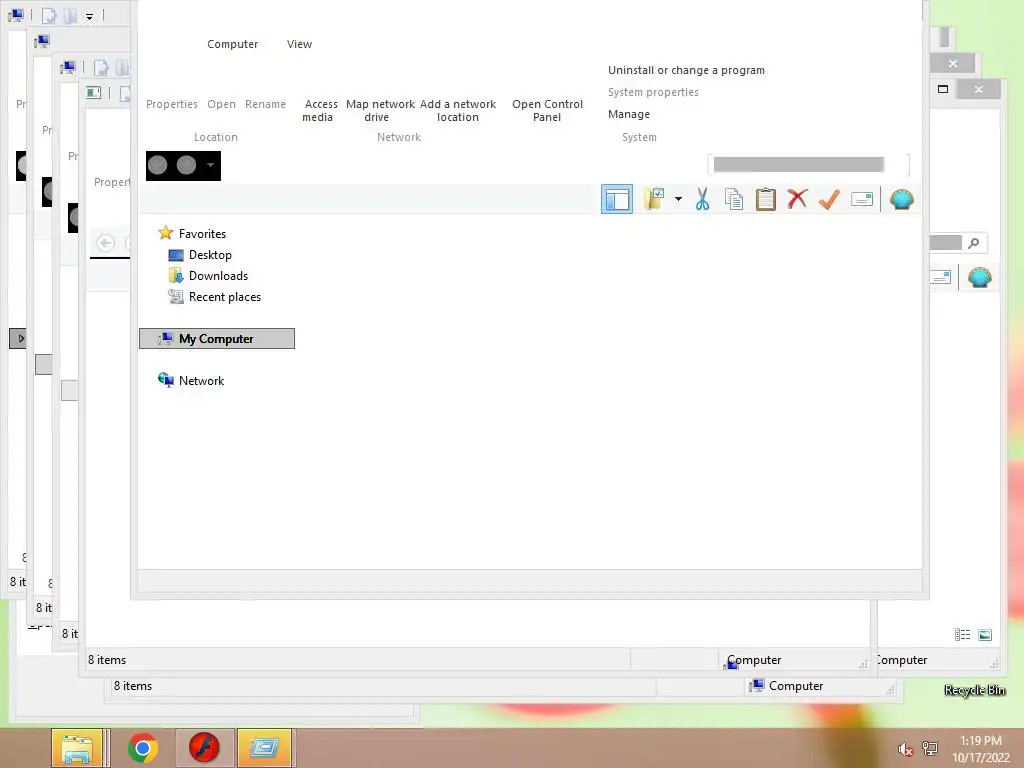
Task: Click the Back arrow in the rear window
Action: 106,243
